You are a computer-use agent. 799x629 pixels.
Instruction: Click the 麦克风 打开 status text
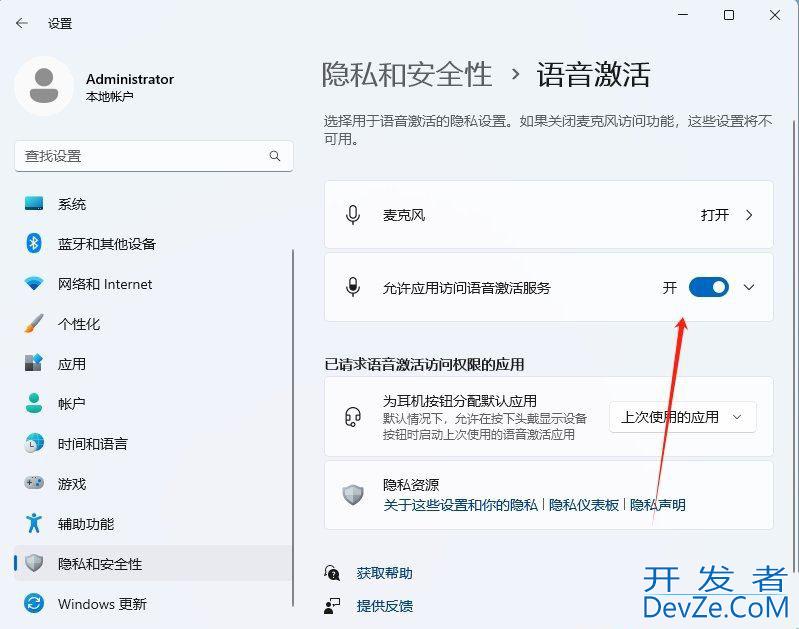(714, 215)
